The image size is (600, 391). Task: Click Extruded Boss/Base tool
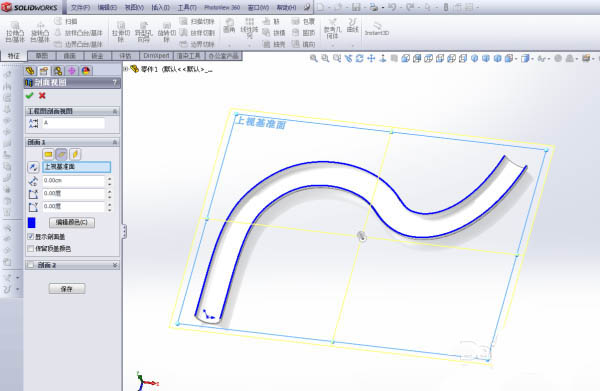pyautogui.click(x=15, y=32)
